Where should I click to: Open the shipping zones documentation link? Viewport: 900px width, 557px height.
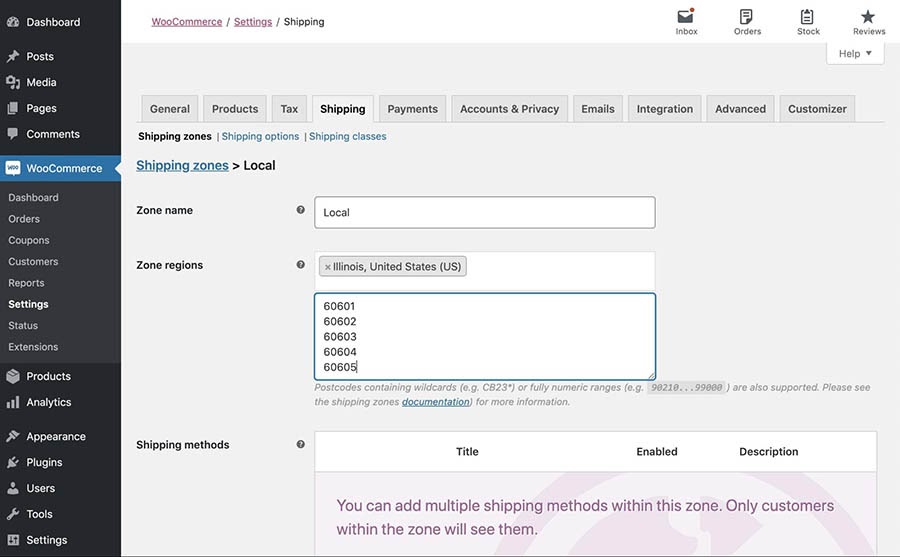click(435, 402)
